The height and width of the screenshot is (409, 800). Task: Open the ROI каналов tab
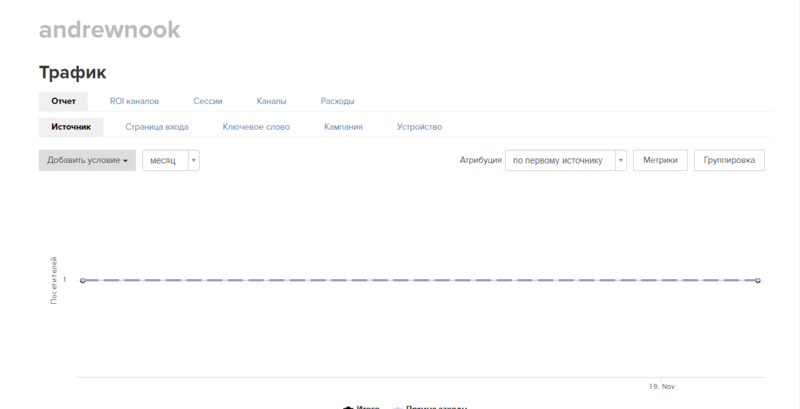coord(134,101)
